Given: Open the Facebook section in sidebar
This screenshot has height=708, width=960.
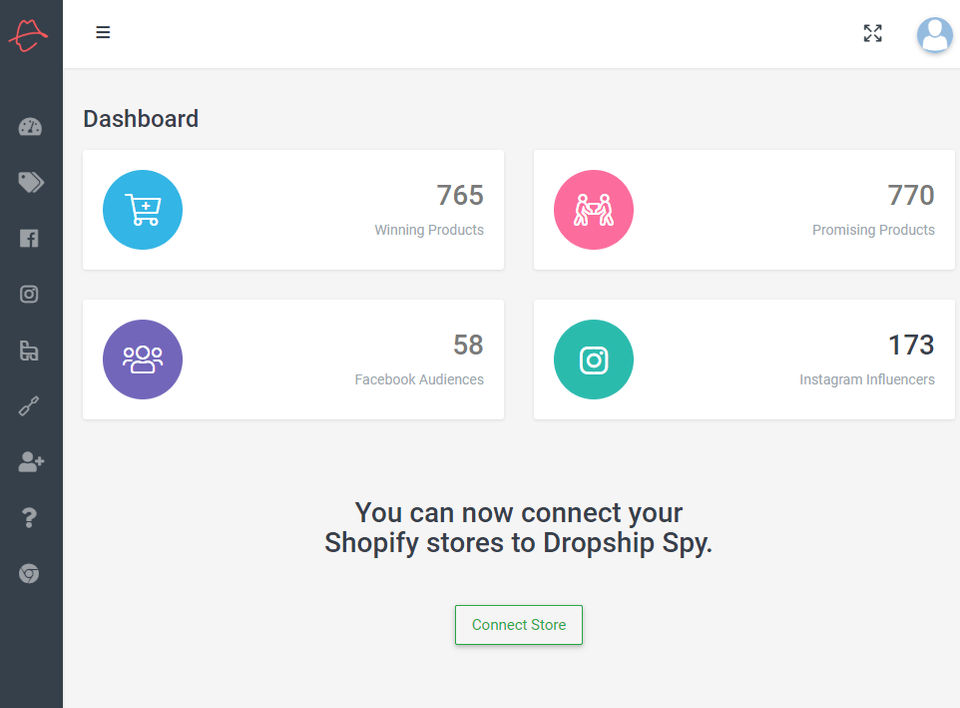Looking at the screenshot, I should pyautogui.click(x=29, y=238).
